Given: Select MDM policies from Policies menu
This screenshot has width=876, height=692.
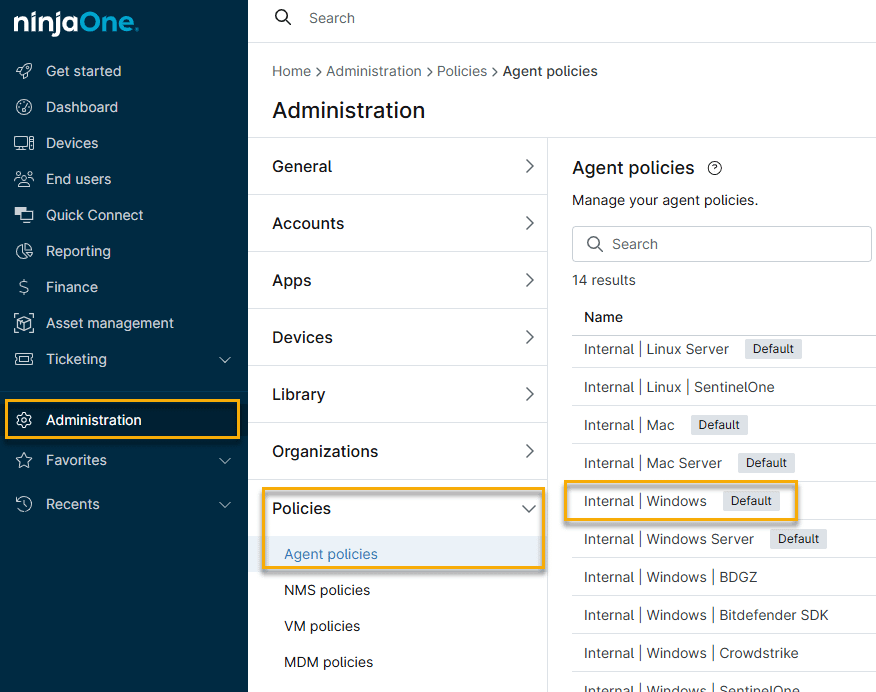Looking at the screenshot, I should point(328,662).
